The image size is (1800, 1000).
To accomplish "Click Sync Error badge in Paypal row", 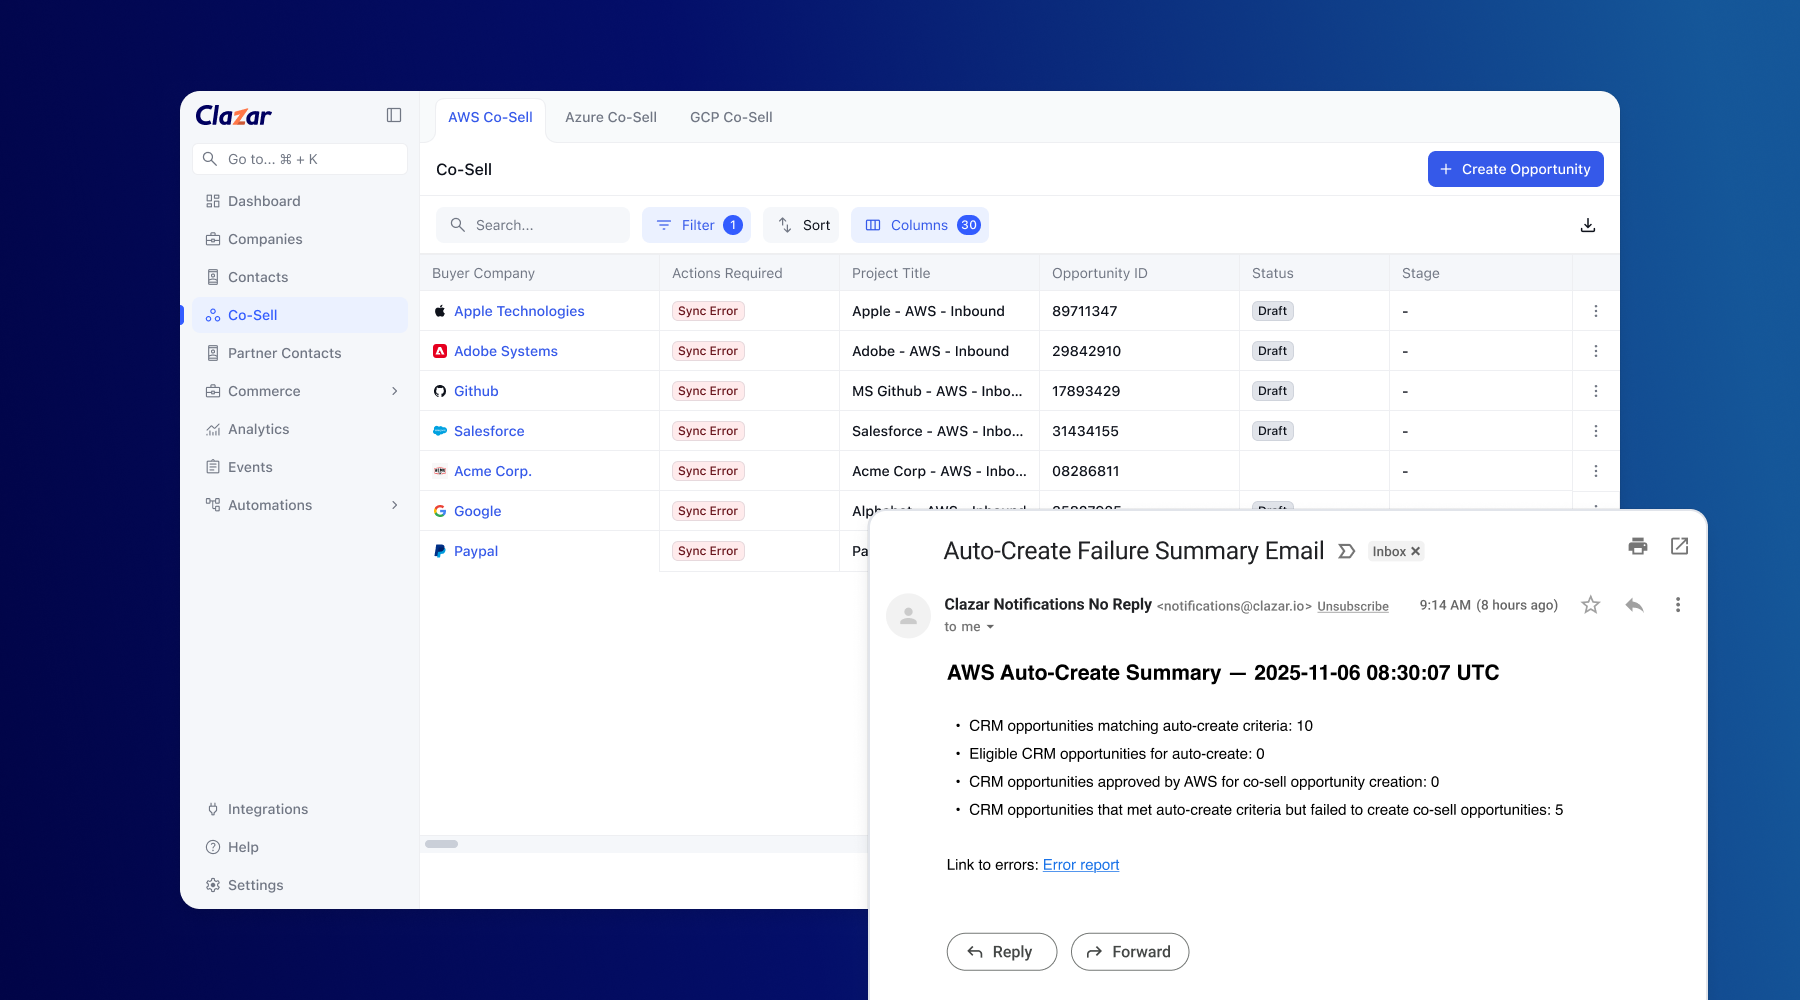I will click(708, 551).
